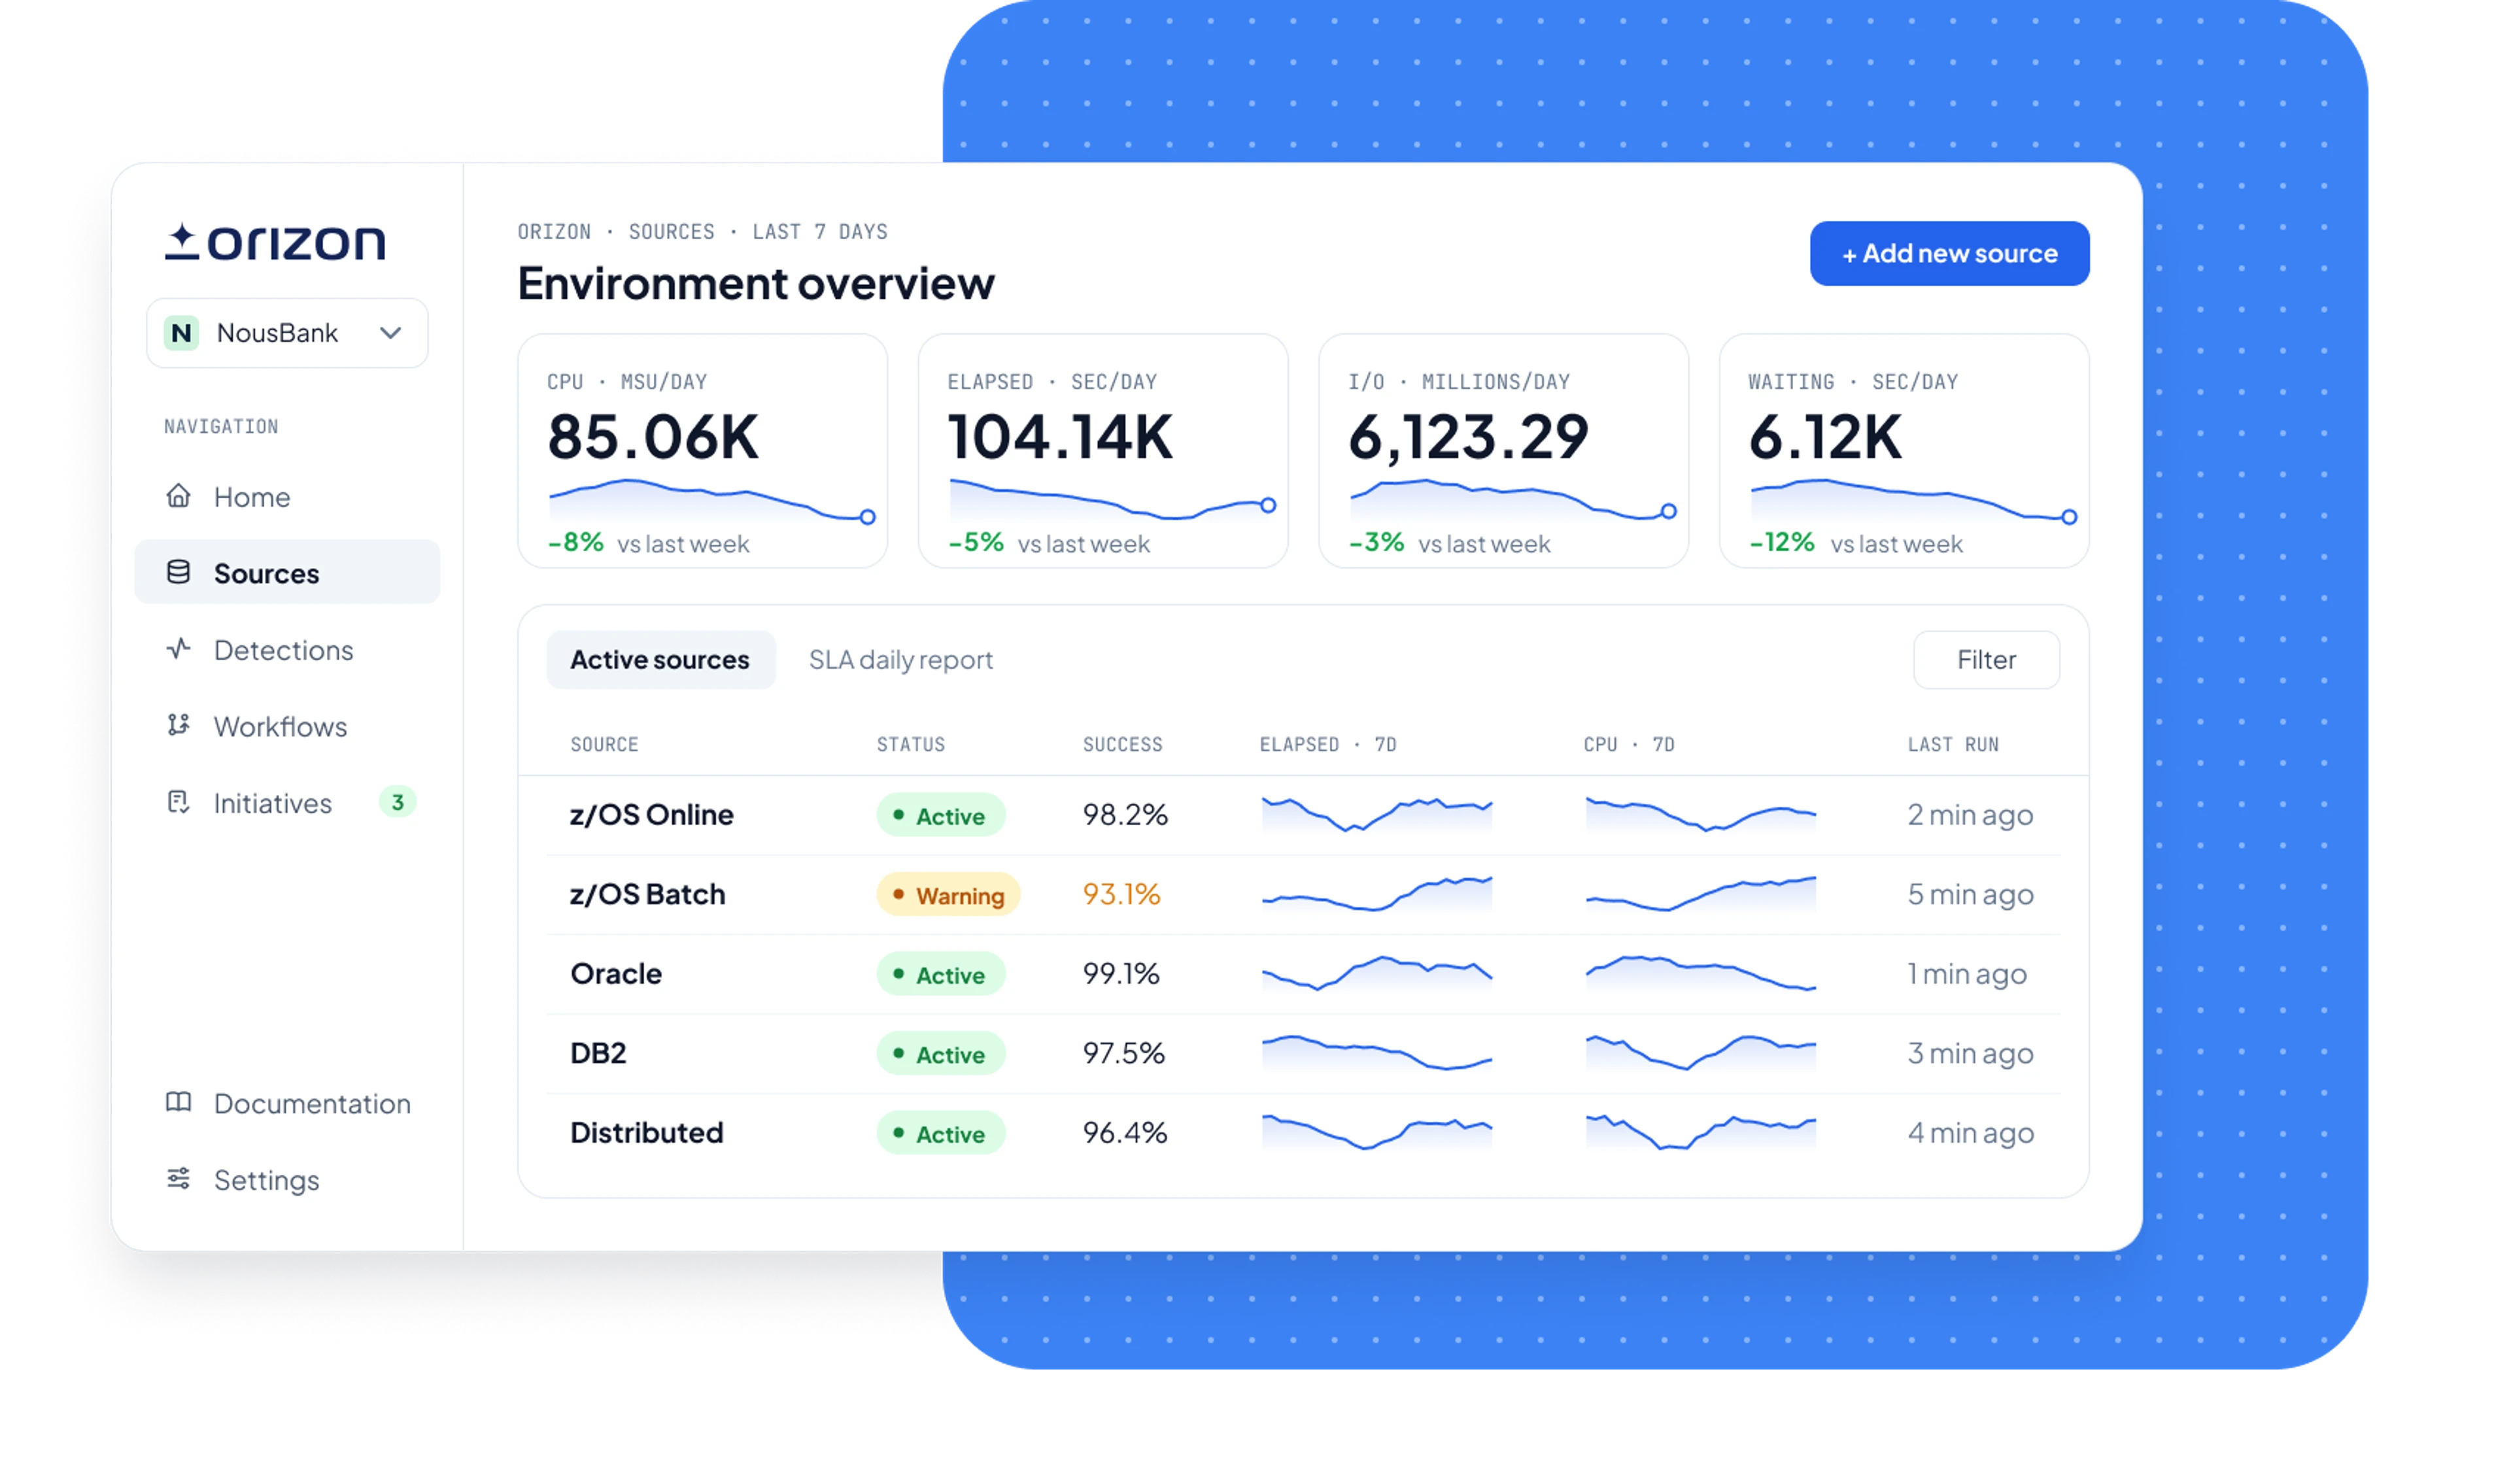Click the DB2 CPU sparkline
Screen dimensions: 2511x1484
1701,1053
